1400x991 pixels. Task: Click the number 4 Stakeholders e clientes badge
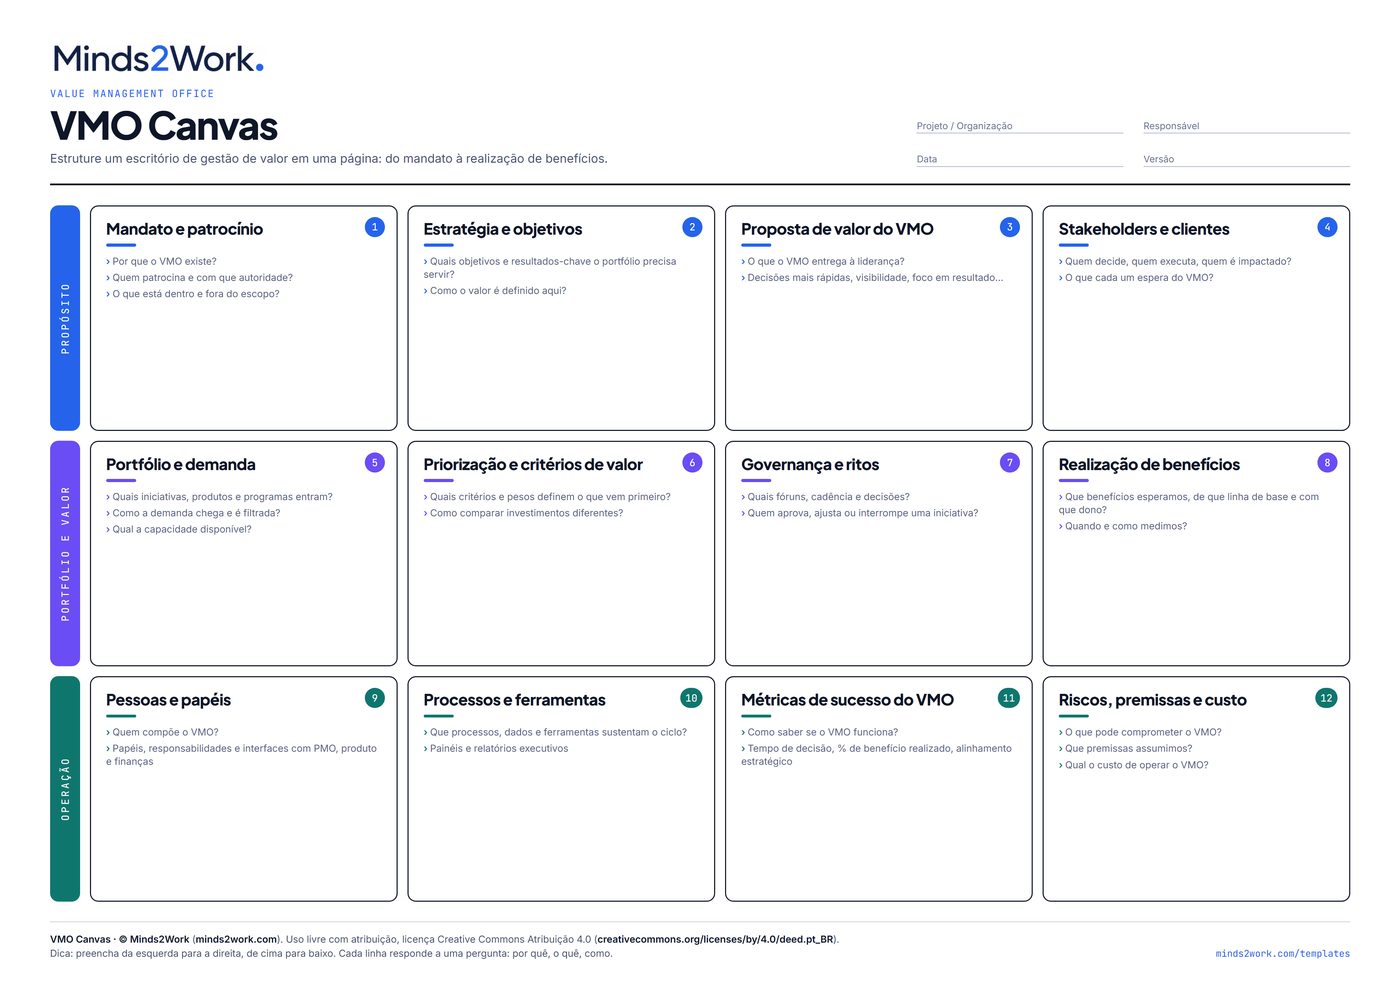click(1327, 227)
